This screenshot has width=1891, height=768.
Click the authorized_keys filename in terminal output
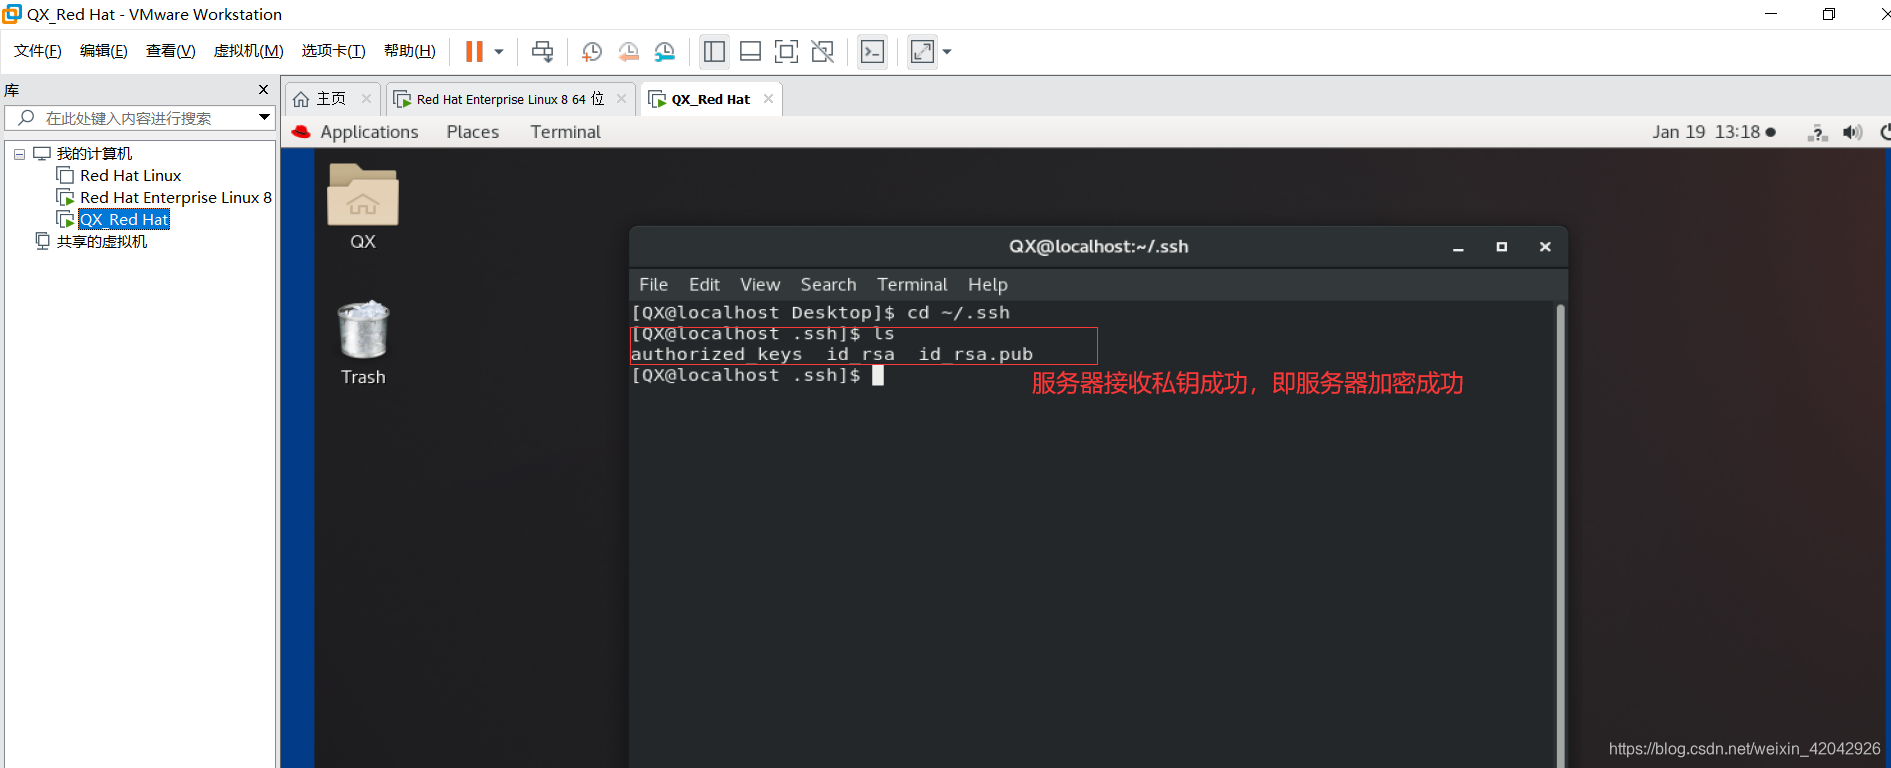pyautogui.click(x=716, y=354)
